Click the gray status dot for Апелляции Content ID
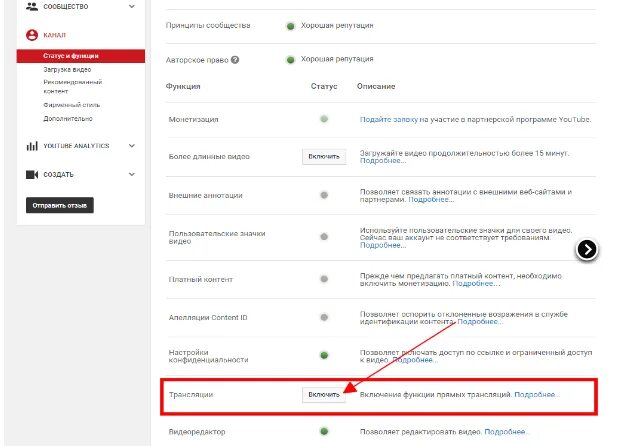618x446 pixels. coord(324,317)
